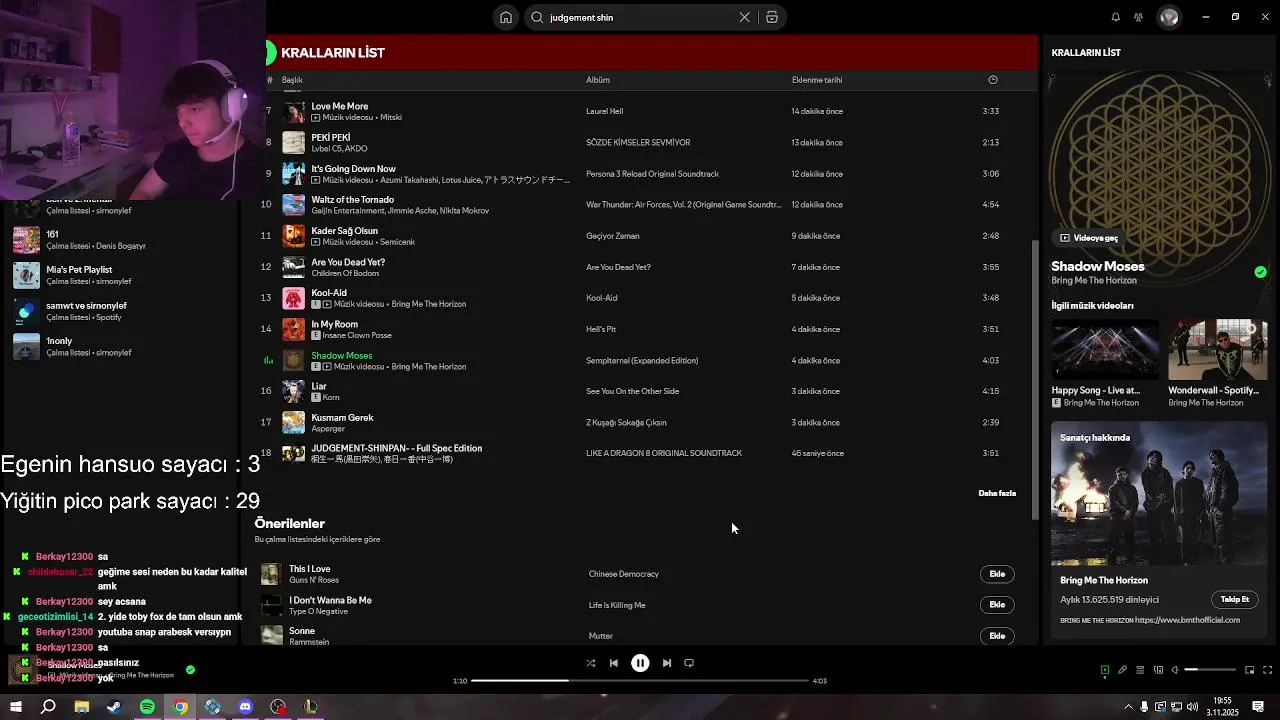Toggle shuffle playback
This screenshot has width=1280, height=720.
click(x=590, y=663)
